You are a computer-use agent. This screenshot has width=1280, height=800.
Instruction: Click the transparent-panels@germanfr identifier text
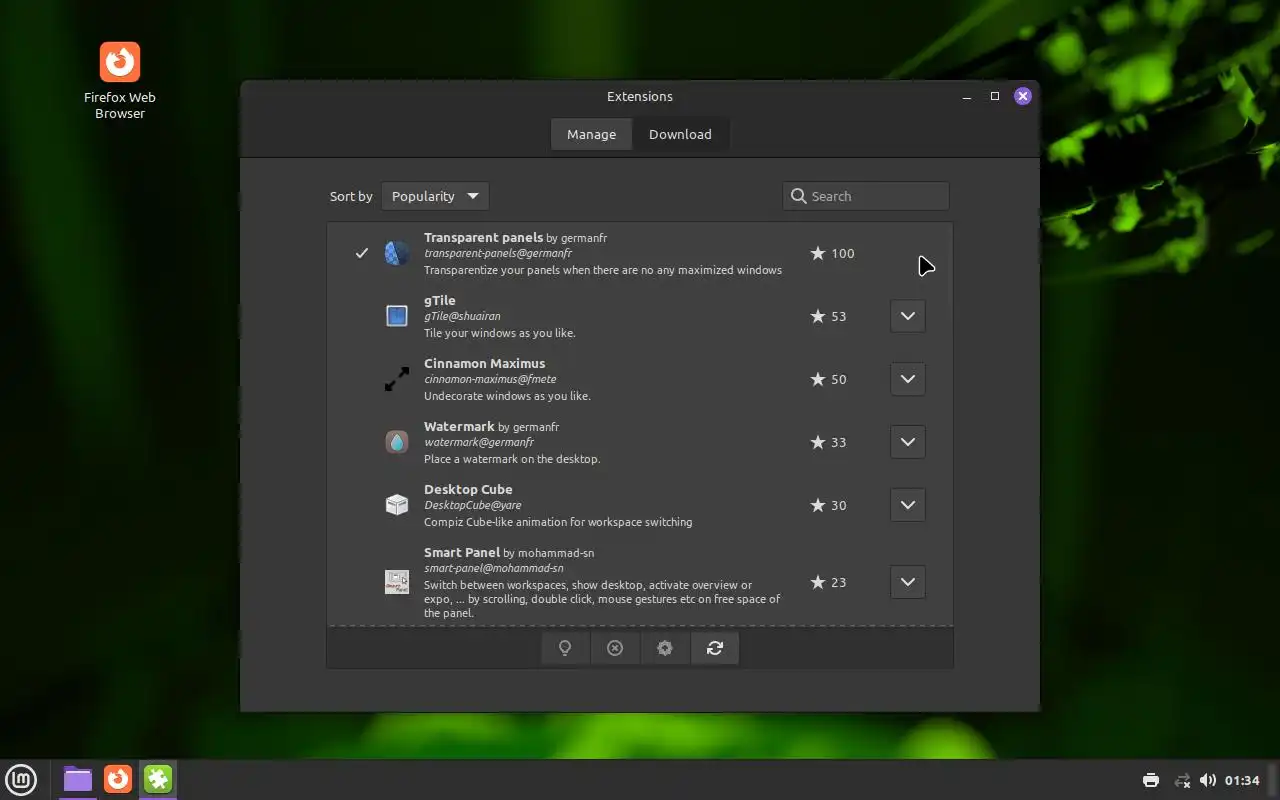tap(498, 254)
